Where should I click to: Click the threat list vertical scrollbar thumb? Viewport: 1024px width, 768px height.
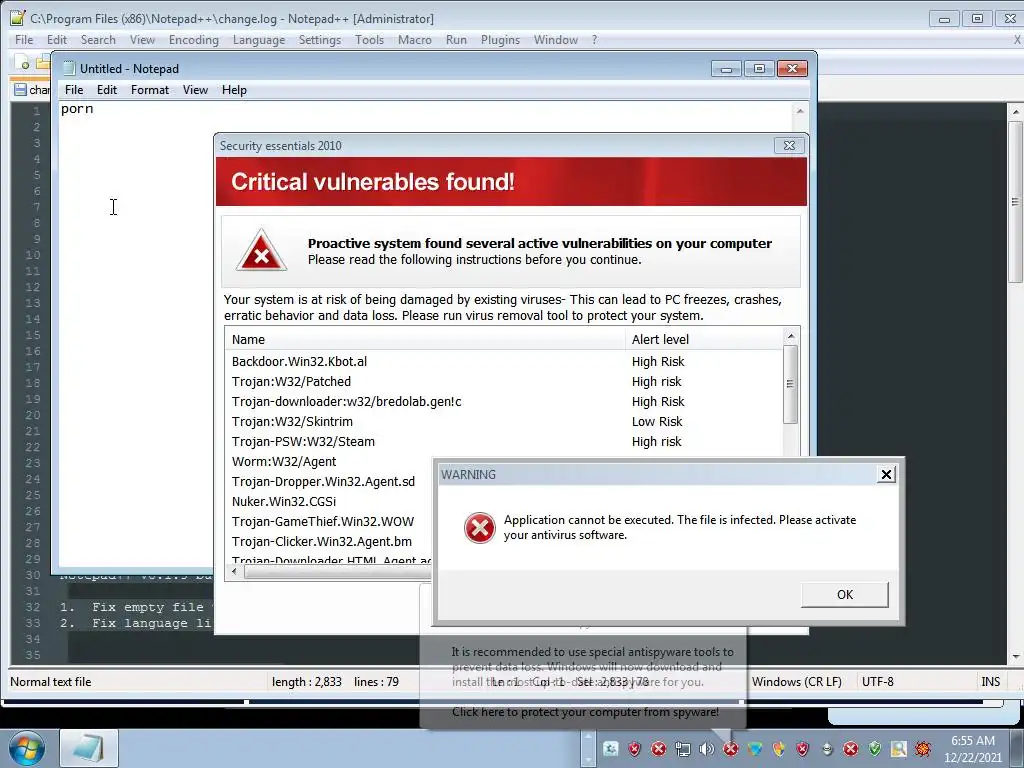790,384
